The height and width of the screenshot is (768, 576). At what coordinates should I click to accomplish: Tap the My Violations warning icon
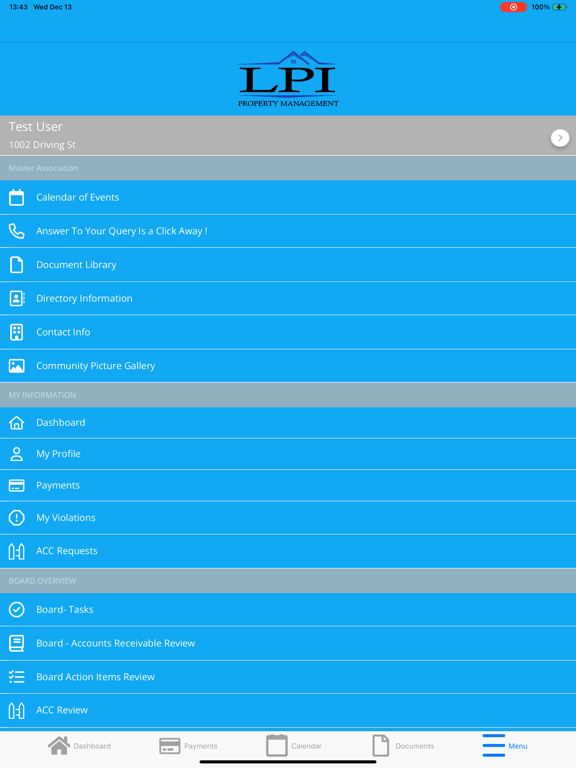pos(17,518)
